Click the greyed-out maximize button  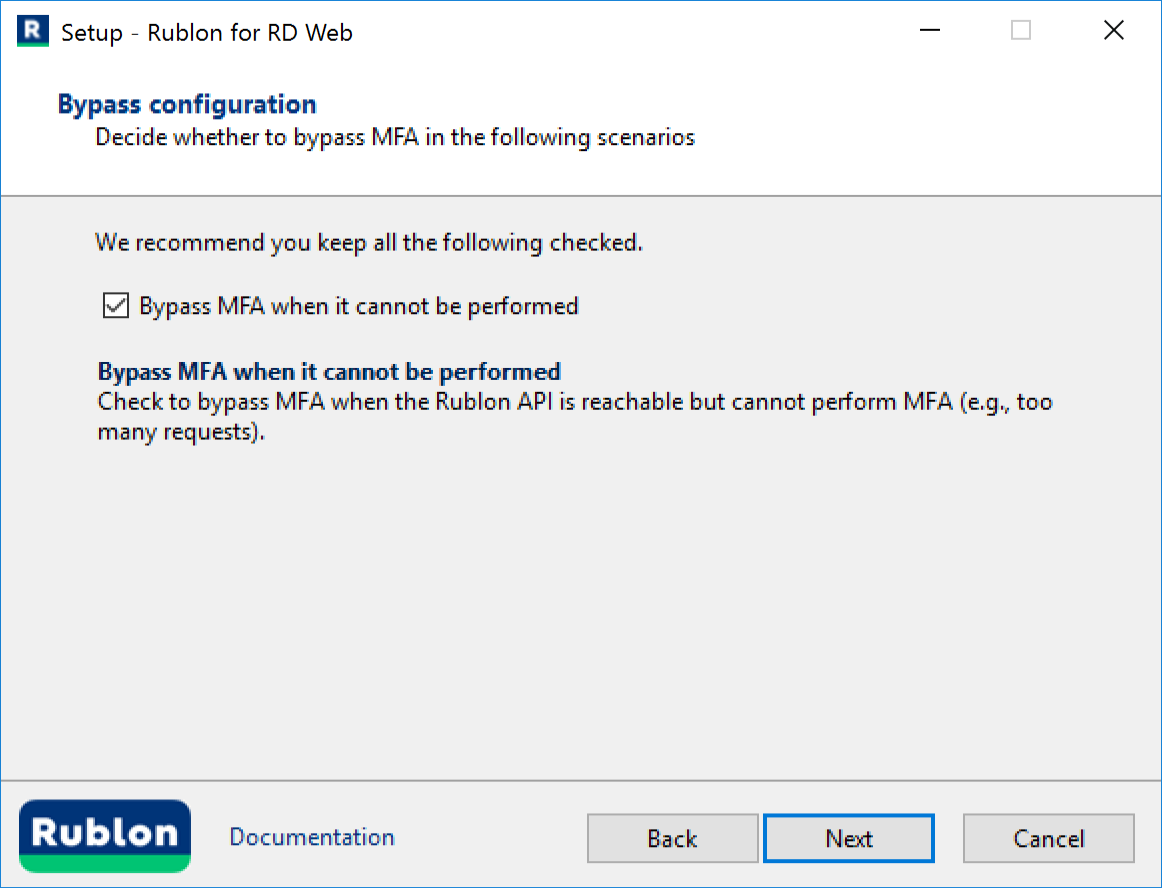pyautogui.click(x=1020, y=31)
